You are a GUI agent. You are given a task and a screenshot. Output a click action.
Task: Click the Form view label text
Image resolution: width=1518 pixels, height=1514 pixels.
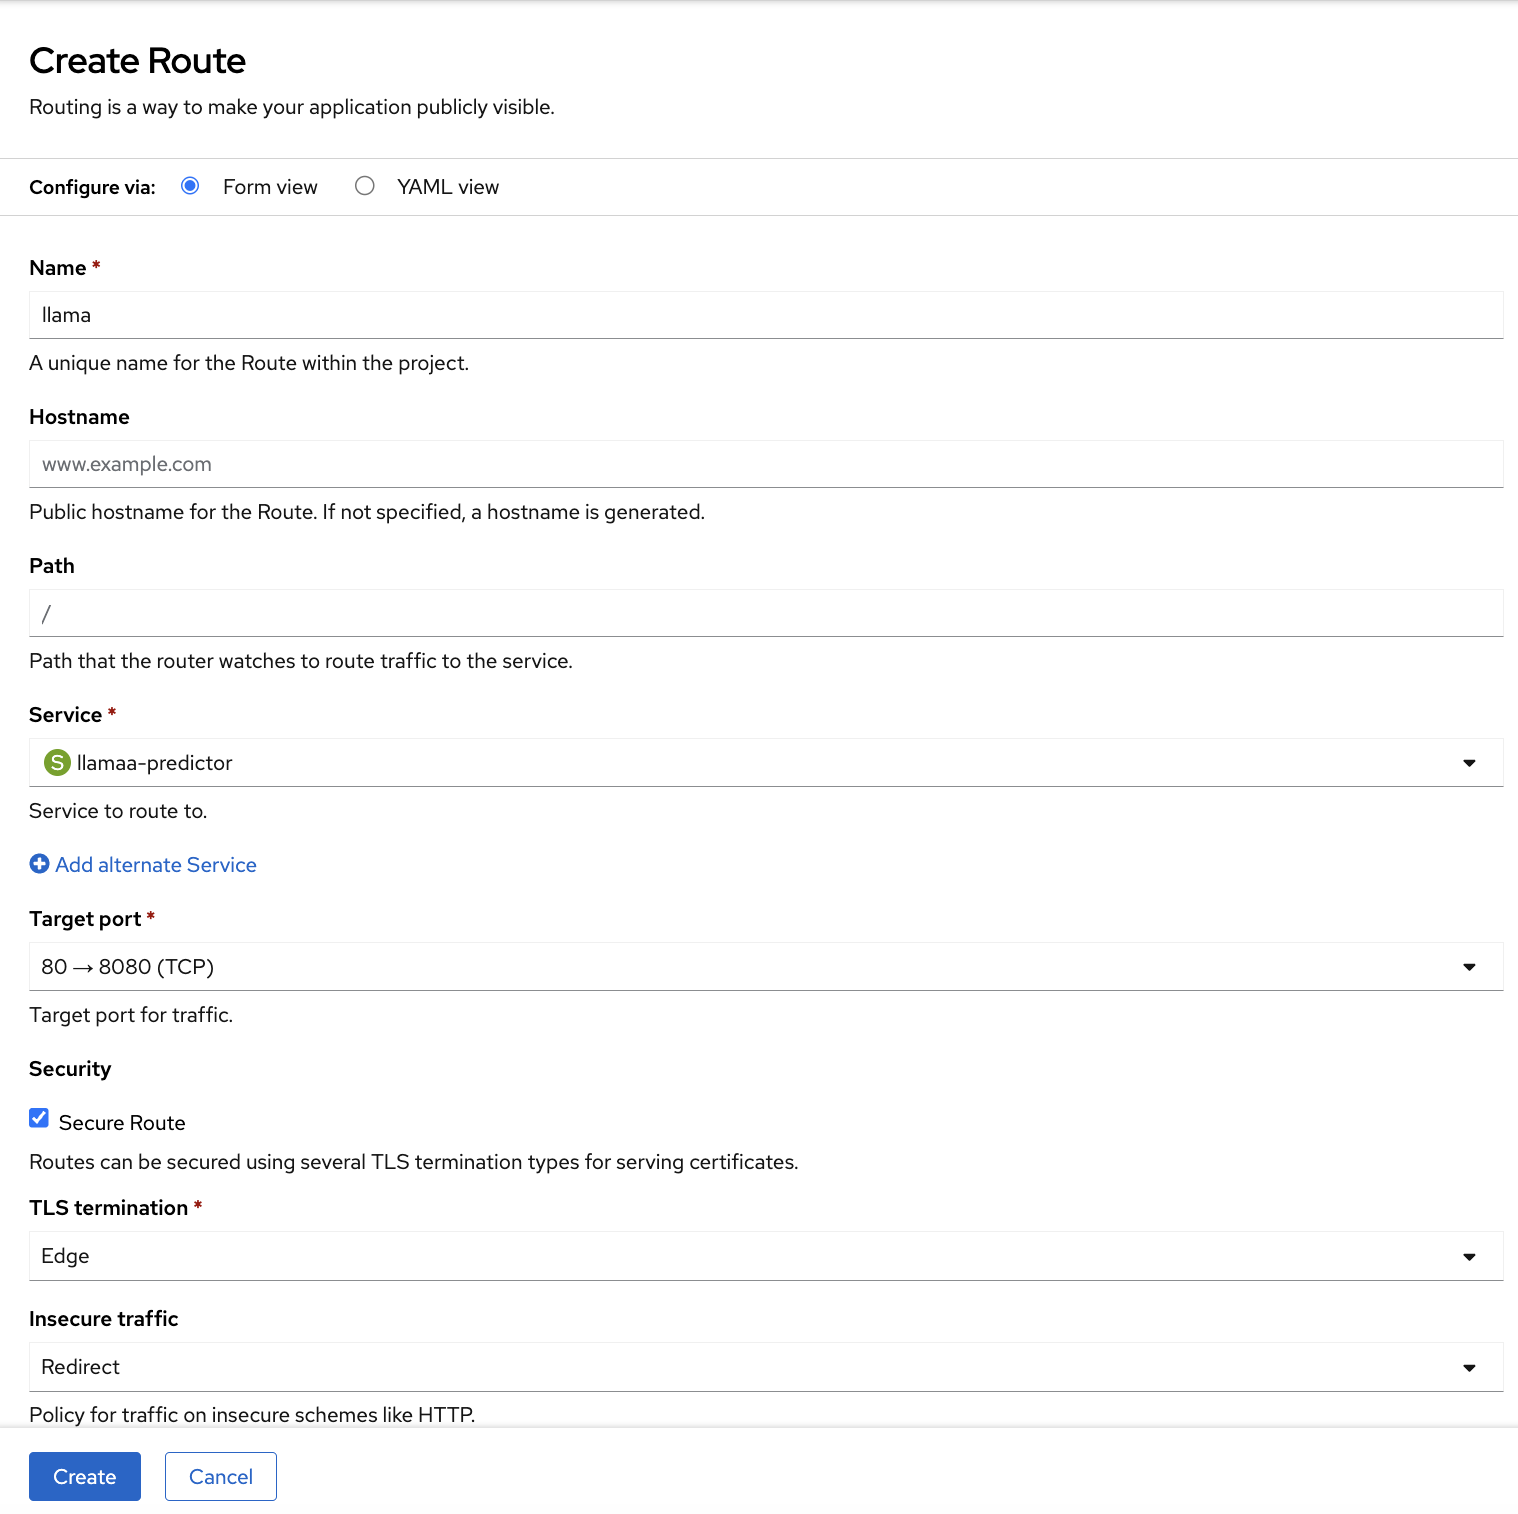click(x=270, y=187)
